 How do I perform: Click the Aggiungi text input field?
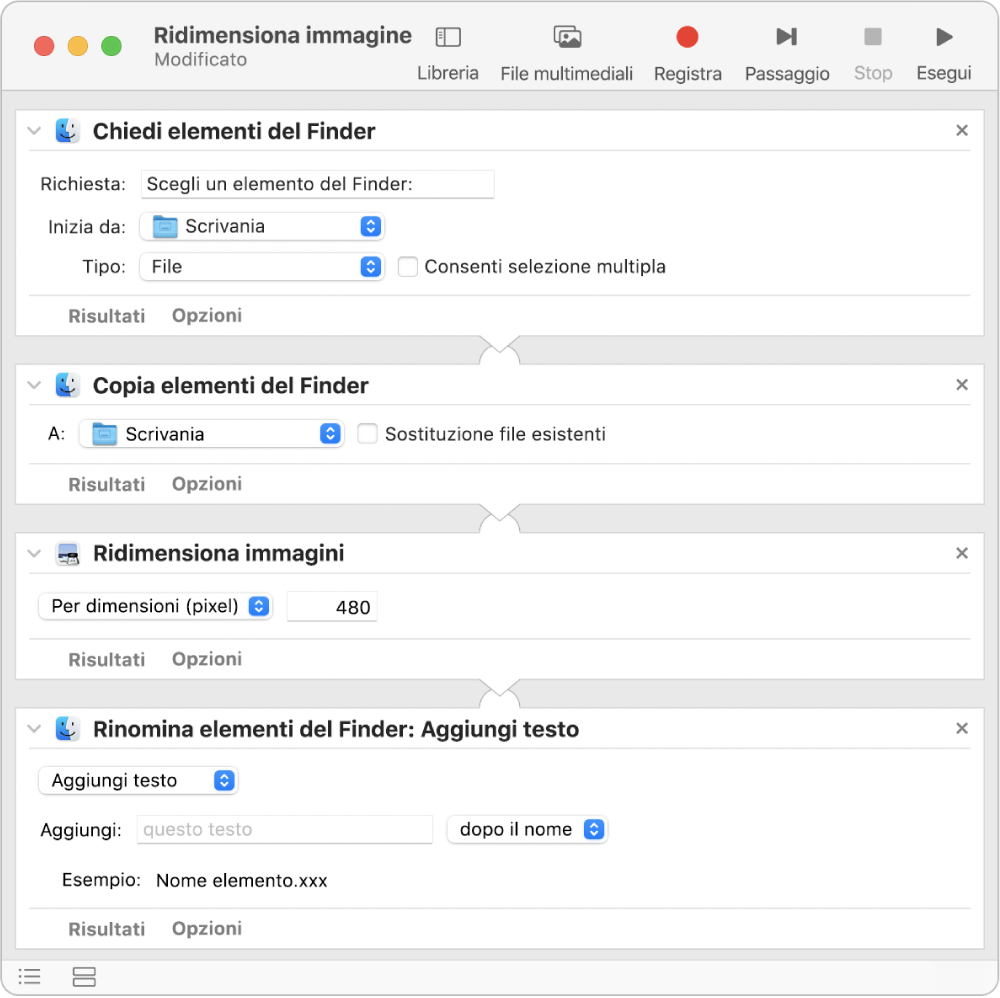pos(284,830)
